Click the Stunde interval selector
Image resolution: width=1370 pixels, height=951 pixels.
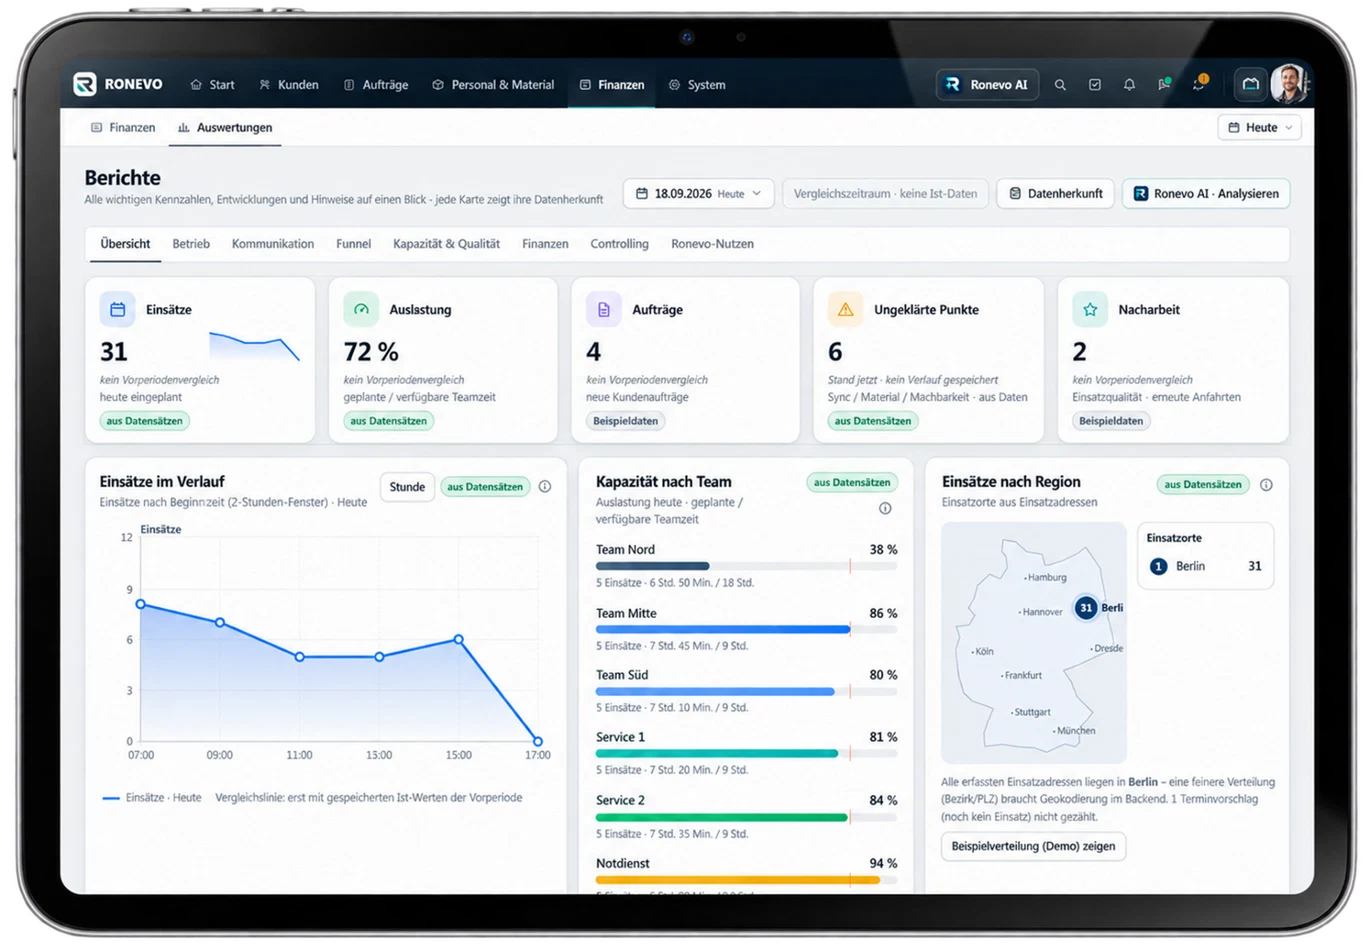(407, 487)
